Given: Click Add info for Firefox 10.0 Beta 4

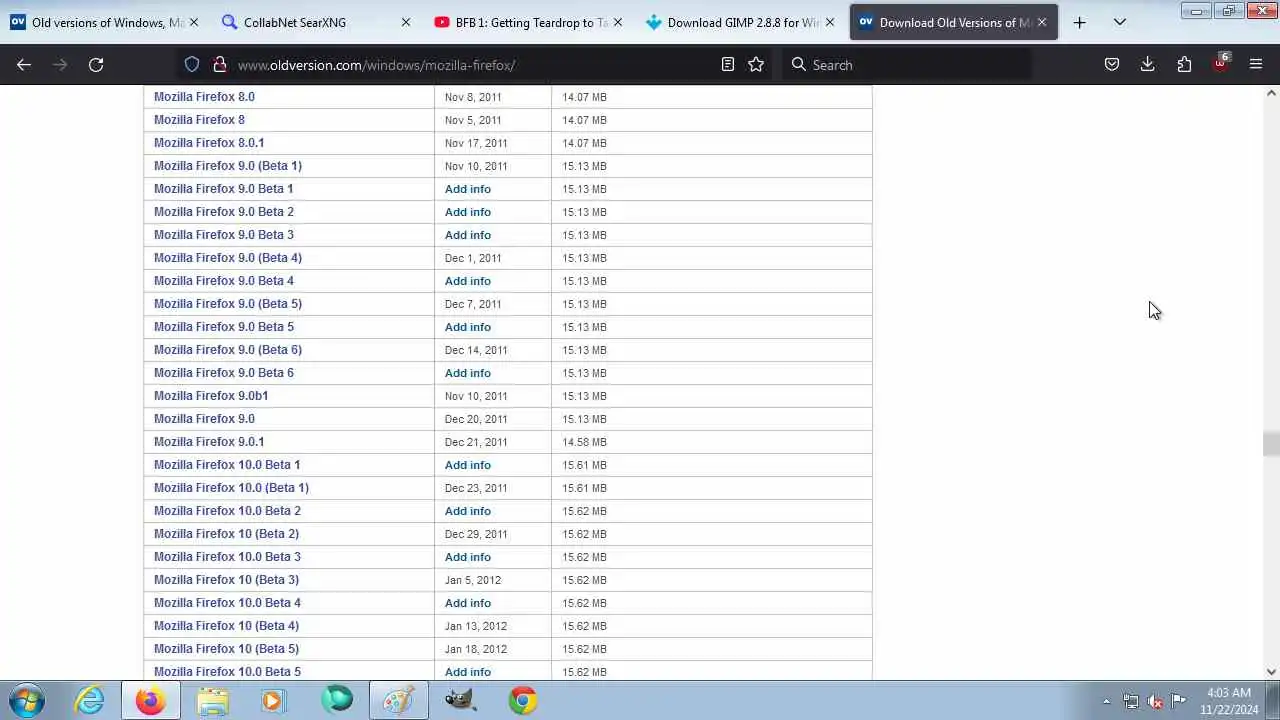Looking at the screenshot, I should click(468, 603).
